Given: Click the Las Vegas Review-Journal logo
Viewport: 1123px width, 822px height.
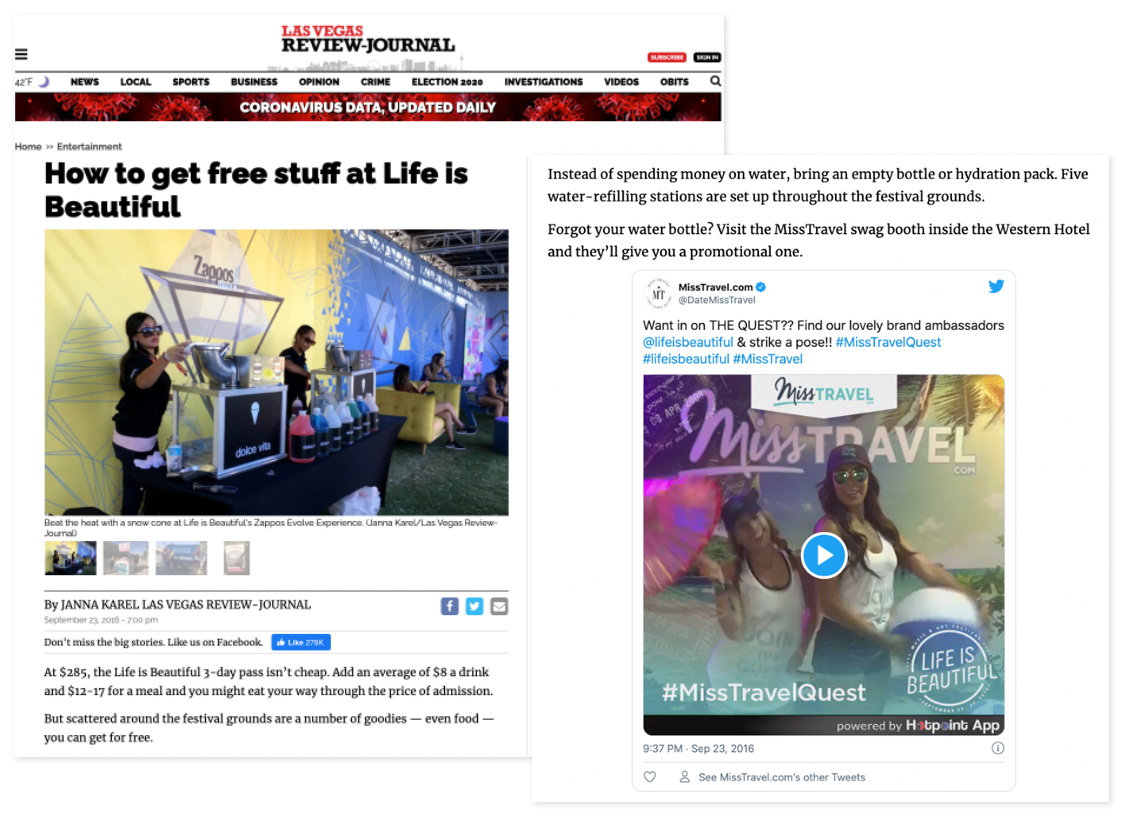Looking at the screenshot, I should click(x=367, y=39).
